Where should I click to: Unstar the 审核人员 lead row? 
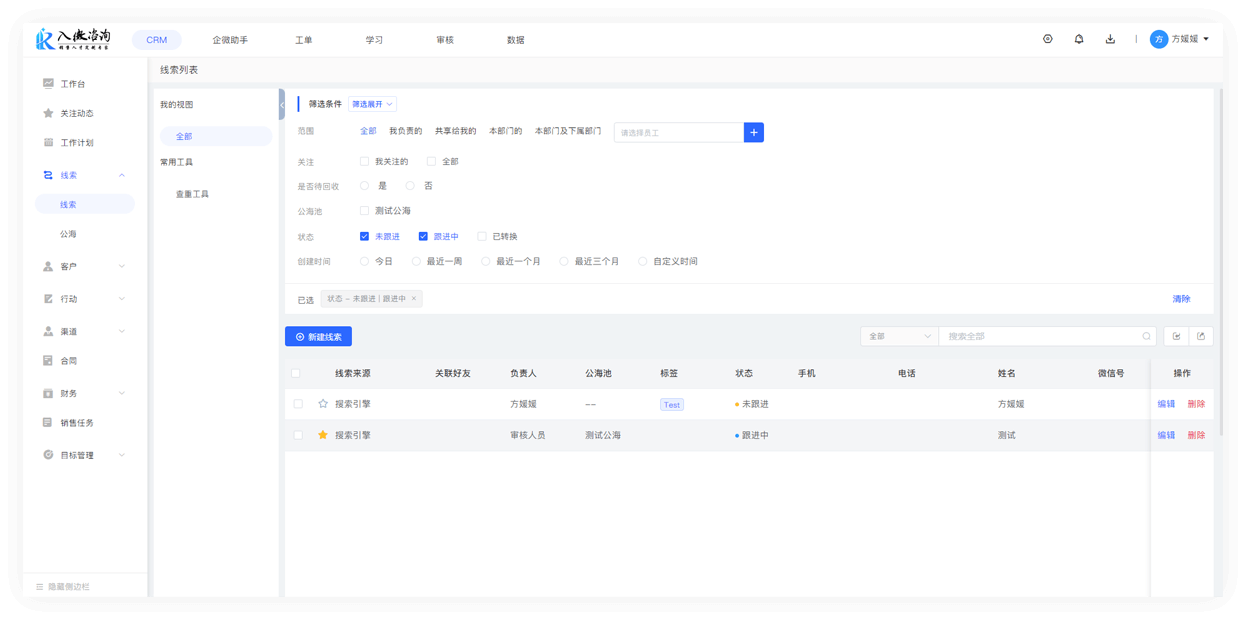[323, 435]
